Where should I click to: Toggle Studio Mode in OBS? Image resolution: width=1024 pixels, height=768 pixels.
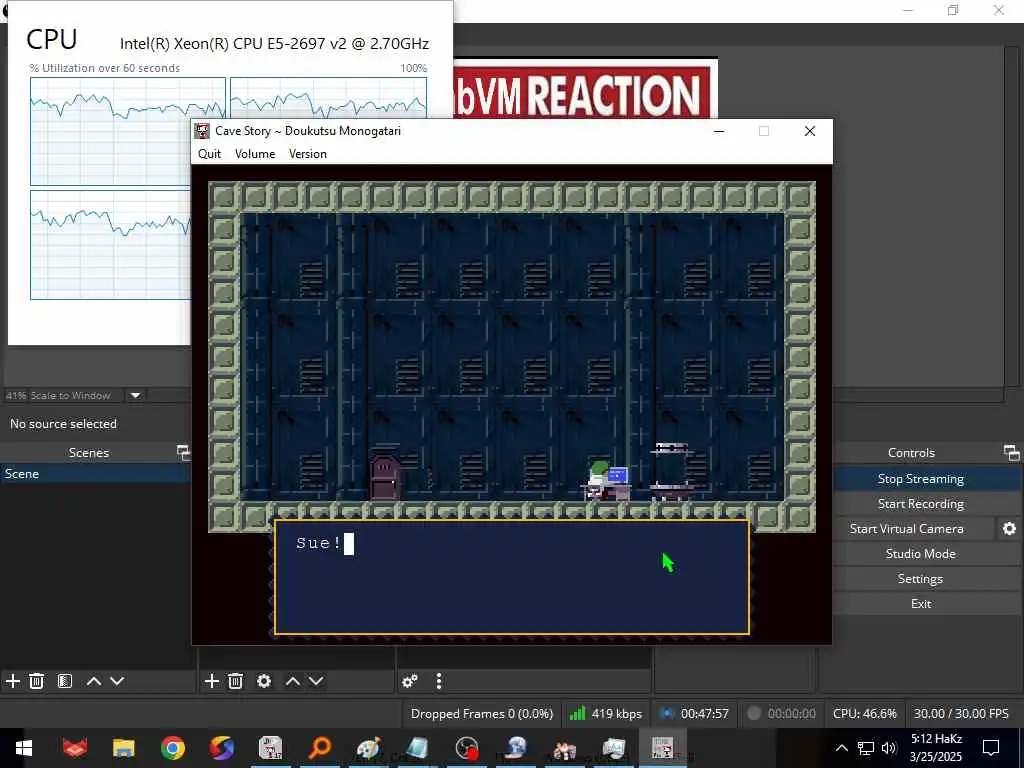[x=921, y=553]
